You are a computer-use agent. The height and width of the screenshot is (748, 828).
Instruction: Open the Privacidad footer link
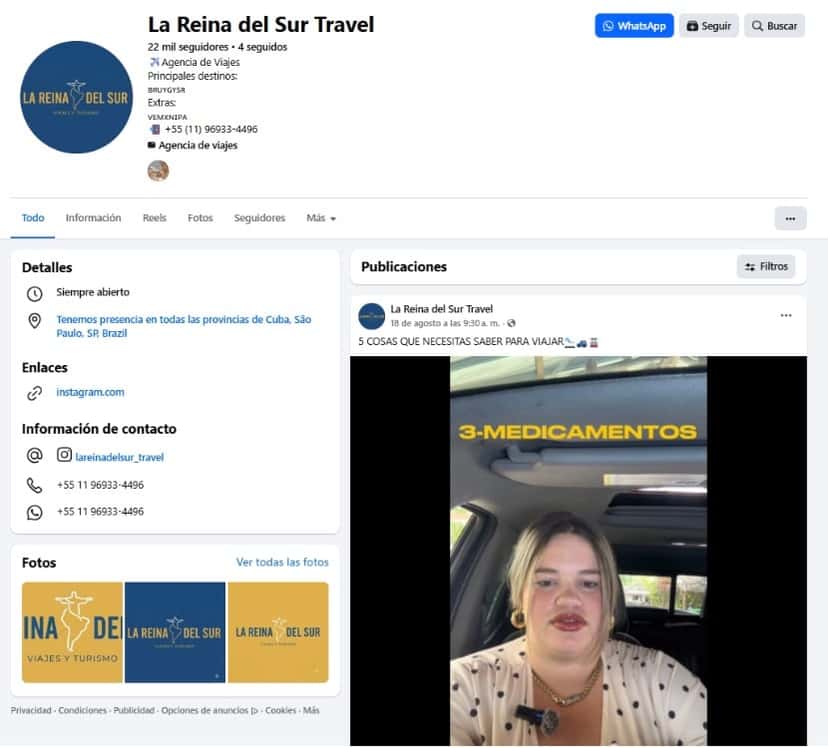[31, 711]
